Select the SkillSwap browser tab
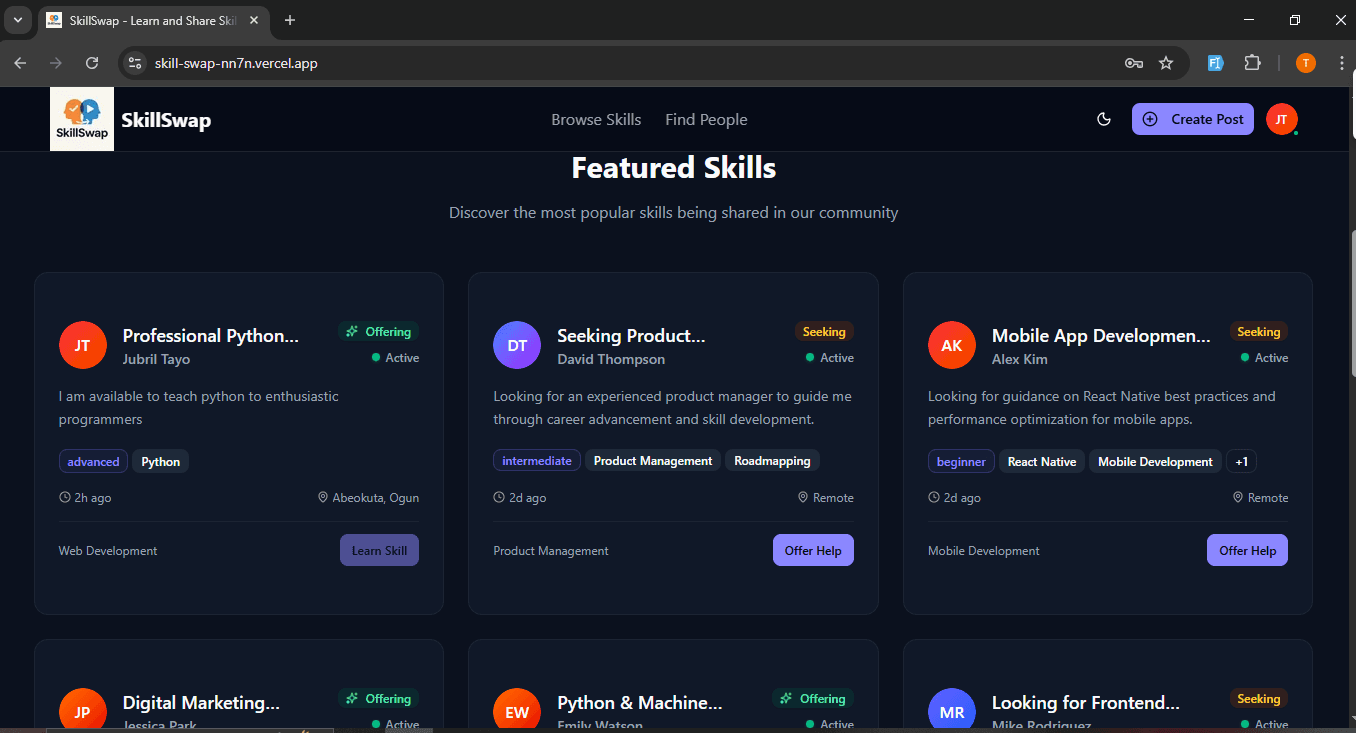The image size is (1356, 733). point(154,21)
